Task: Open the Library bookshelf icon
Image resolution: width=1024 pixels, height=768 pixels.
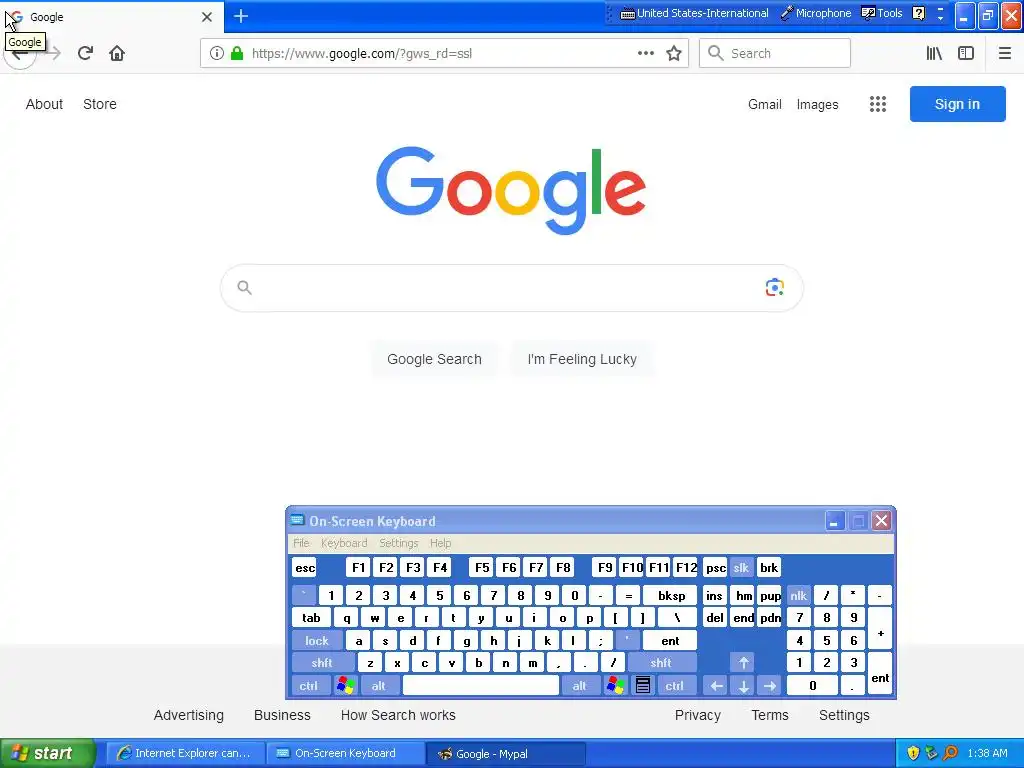Action: [934, 53]
